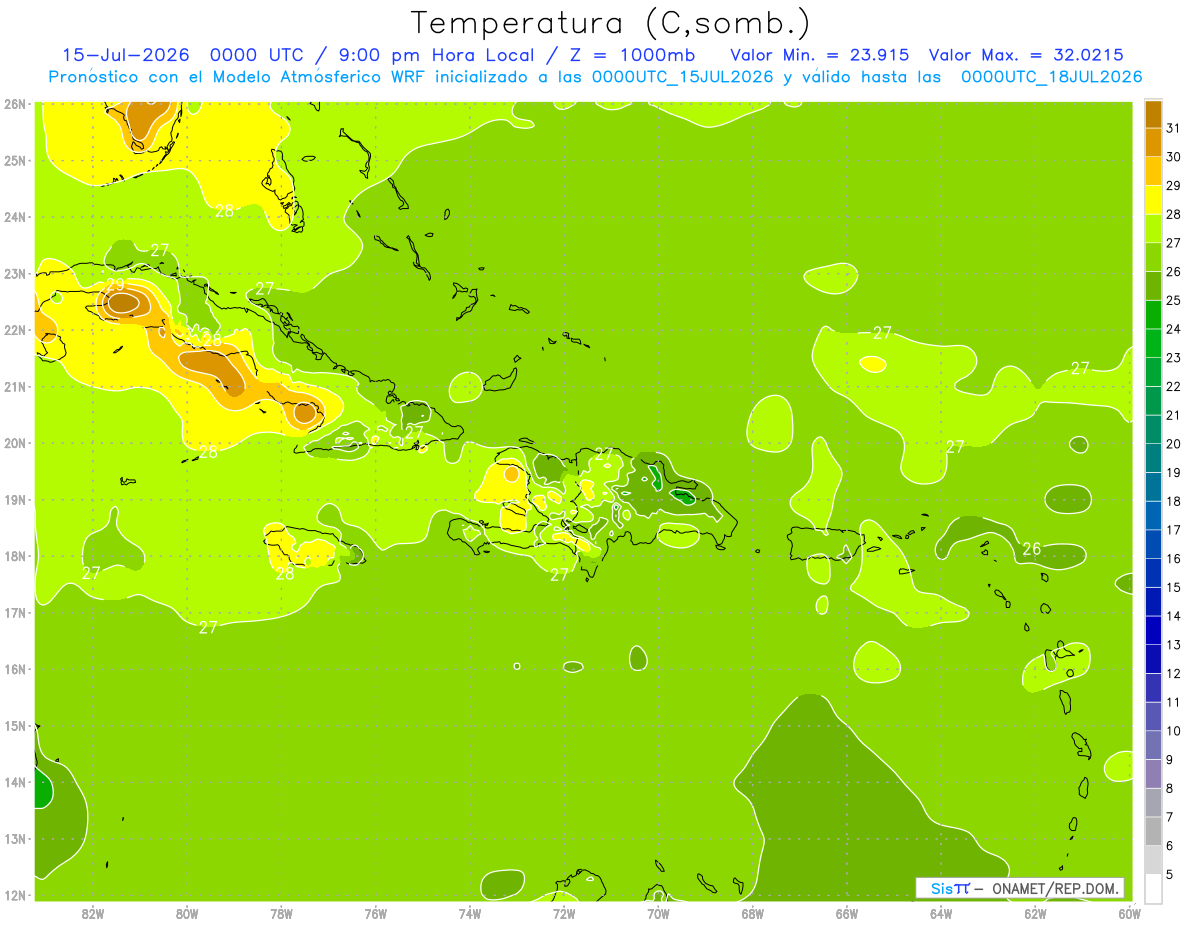Pick the legend color band between 24 and 25

(x=1153, y=314)
